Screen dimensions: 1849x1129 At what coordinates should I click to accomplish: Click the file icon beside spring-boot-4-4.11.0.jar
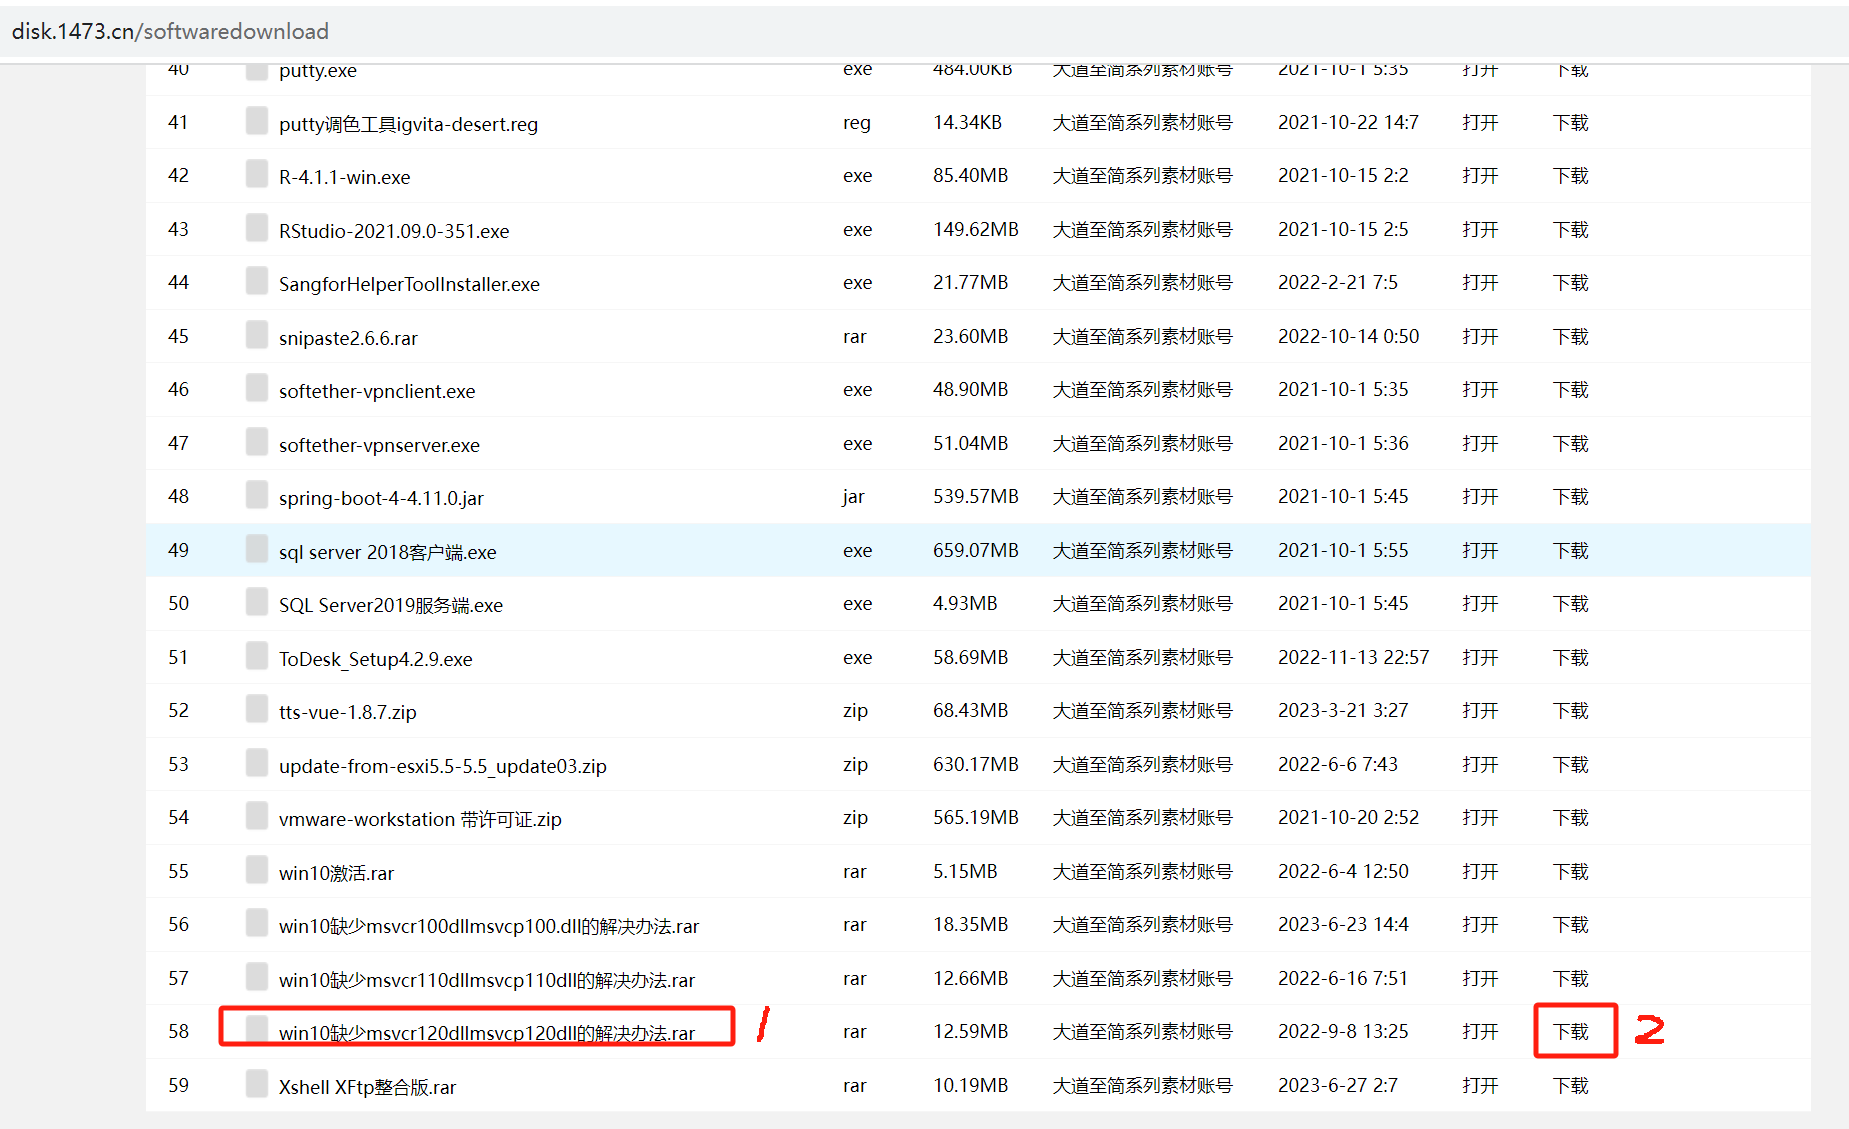click(257, 495)
